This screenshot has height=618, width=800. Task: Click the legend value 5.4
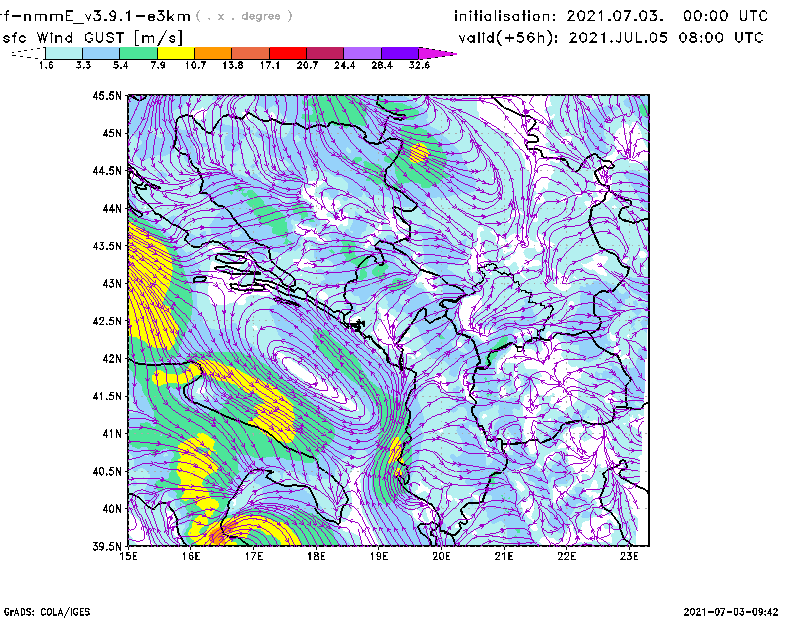point(120,65)
